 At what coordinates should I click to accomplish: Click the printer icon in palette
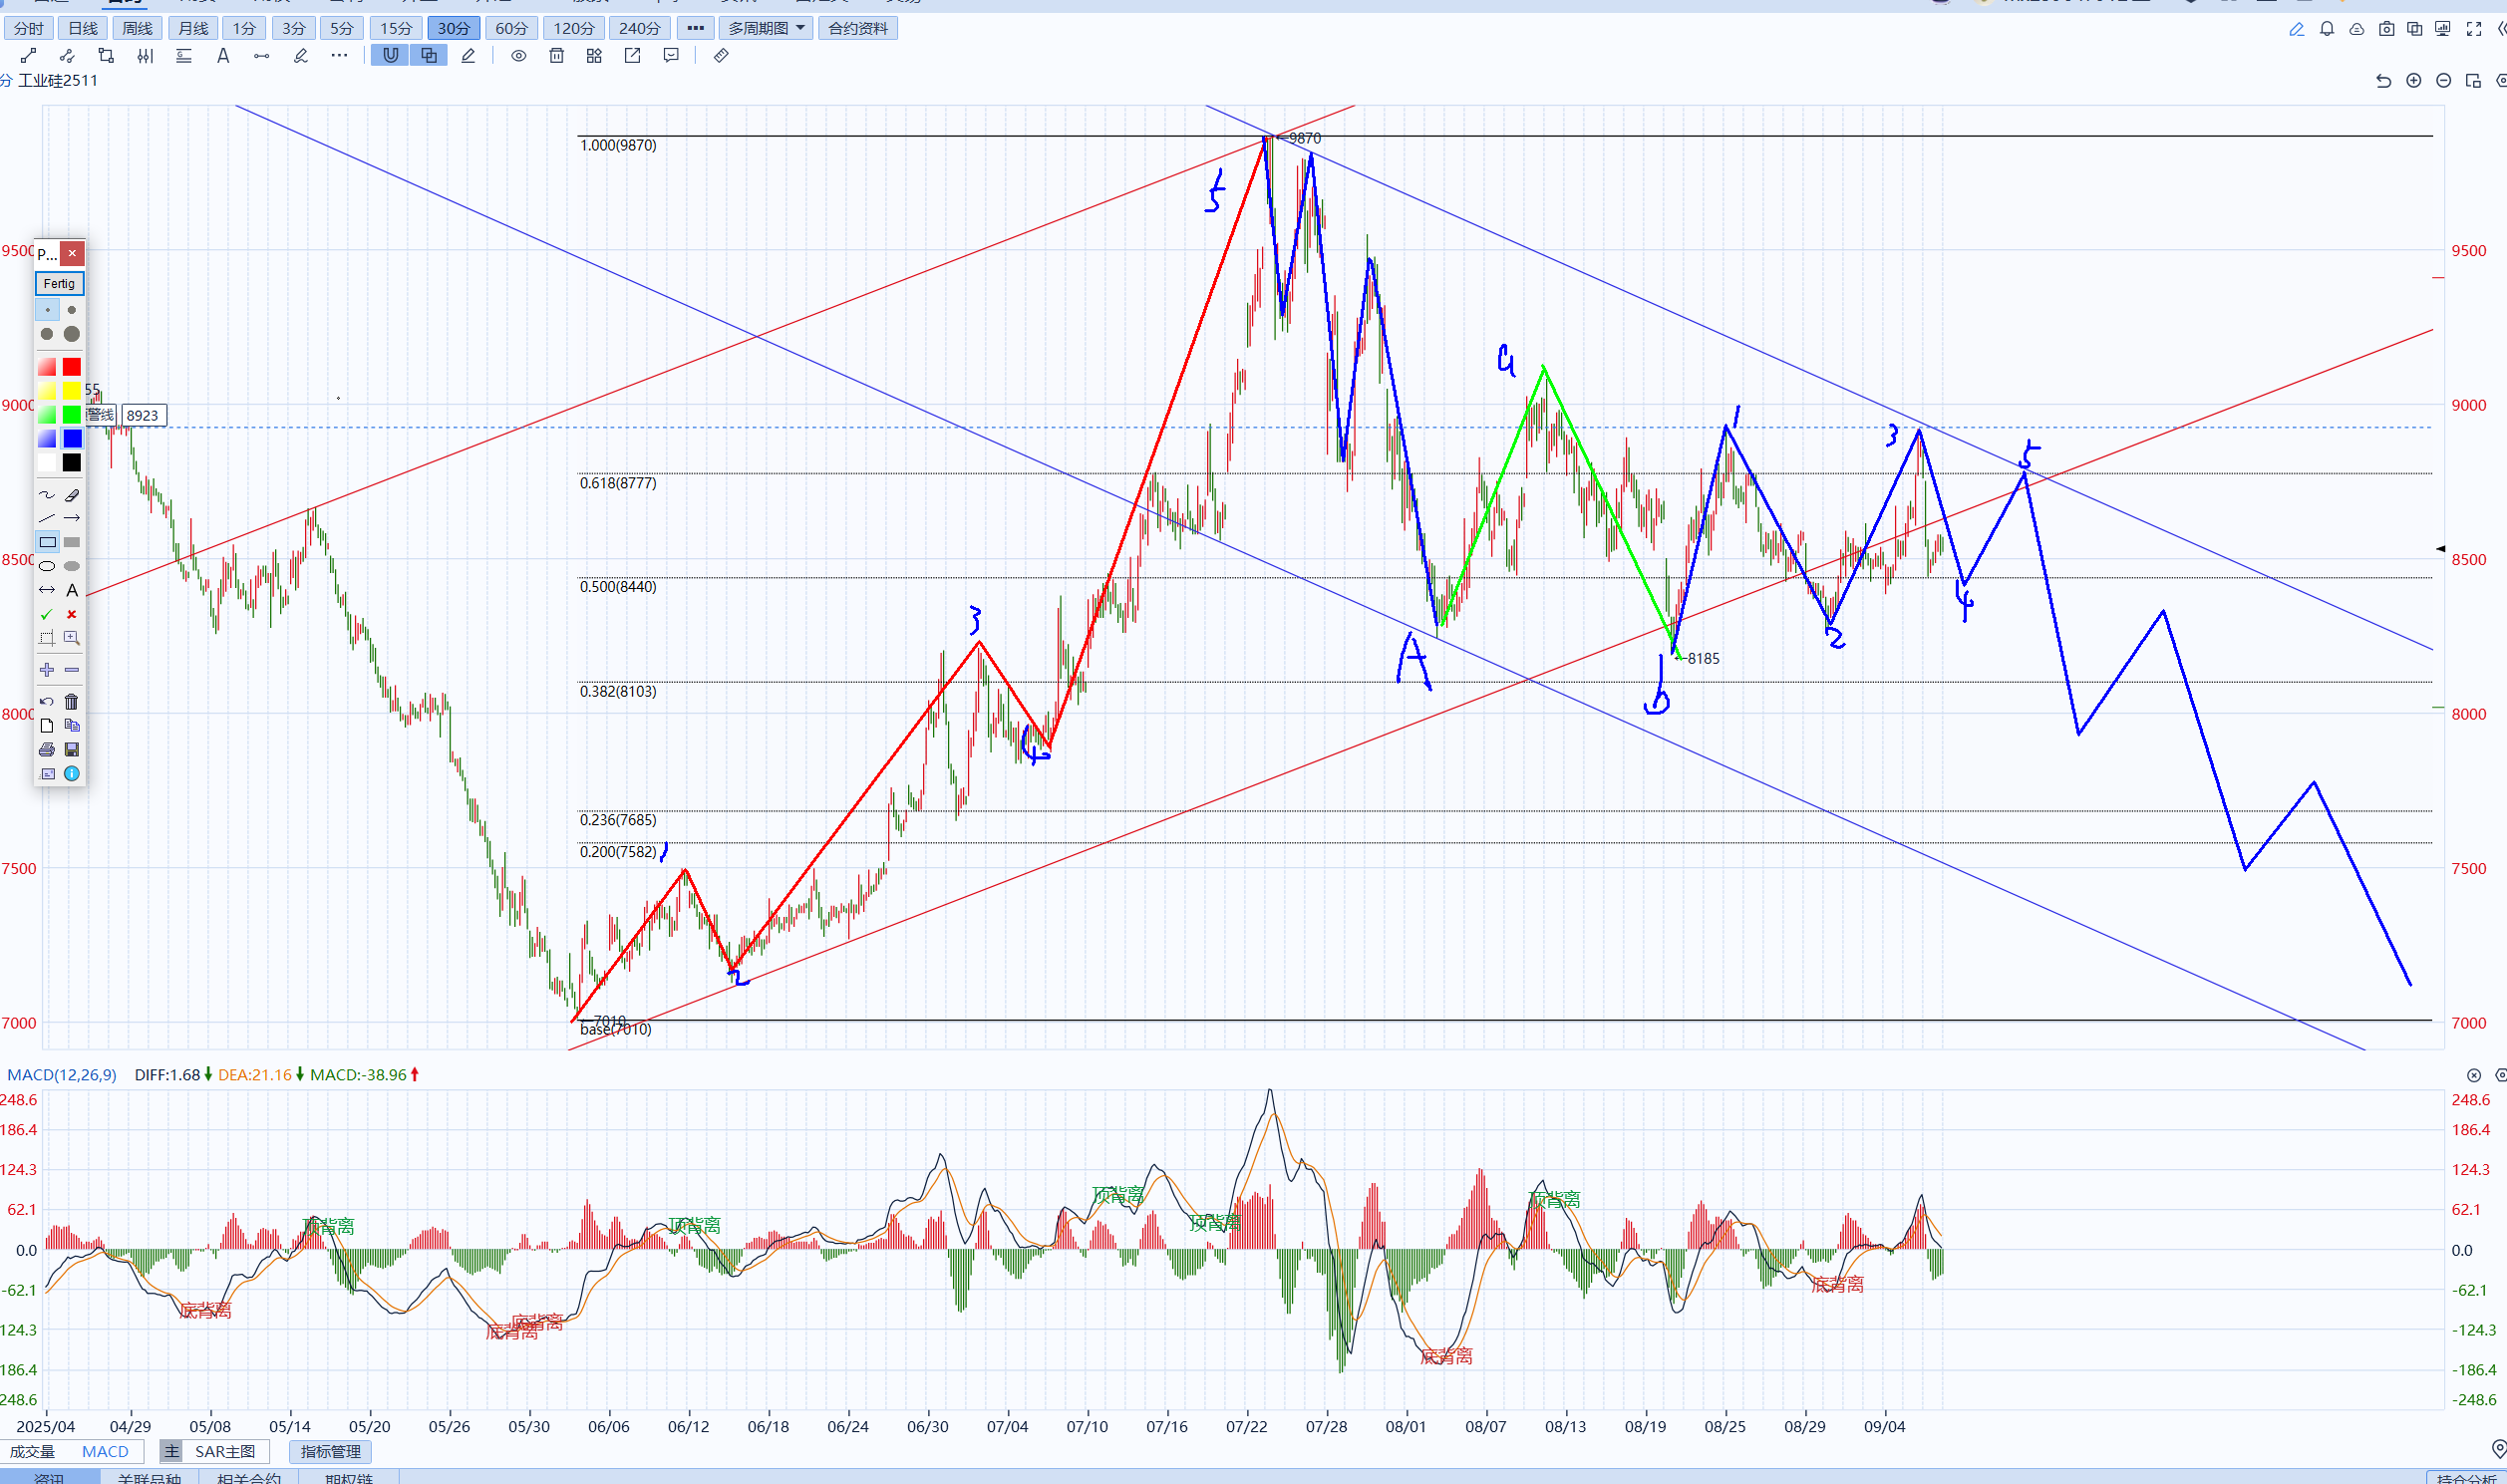point(47,749)
